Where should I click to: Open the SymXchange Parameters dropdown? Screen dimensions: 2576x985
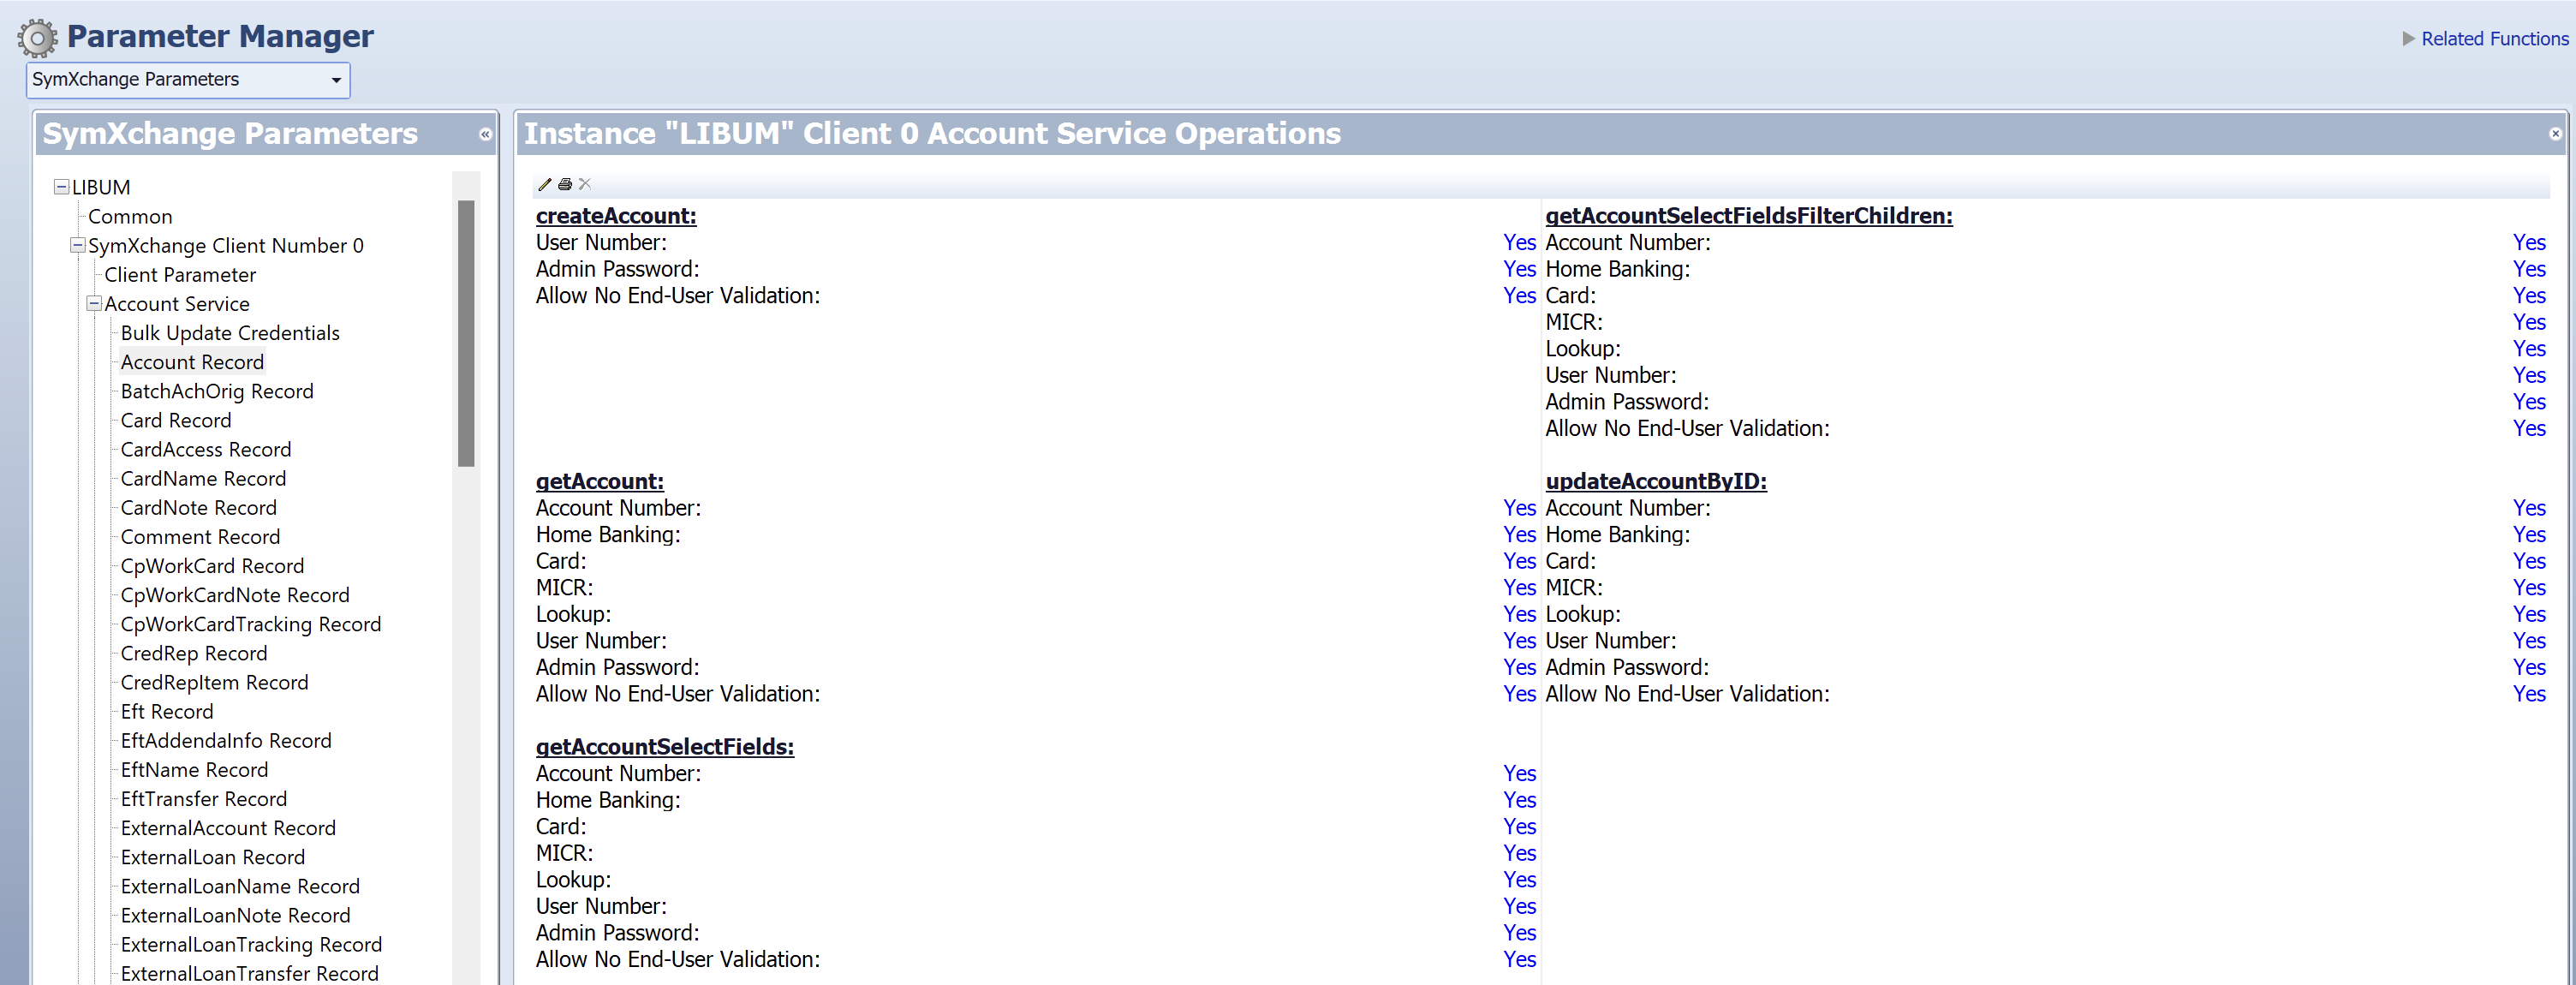(336, 80)
